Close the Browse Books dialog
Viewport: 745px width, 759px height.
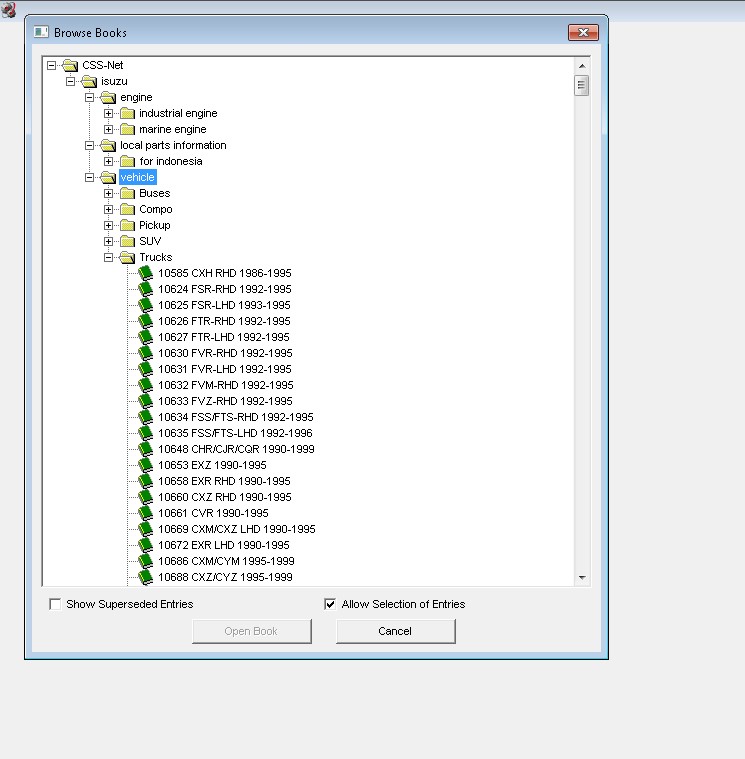pos(583,32)
